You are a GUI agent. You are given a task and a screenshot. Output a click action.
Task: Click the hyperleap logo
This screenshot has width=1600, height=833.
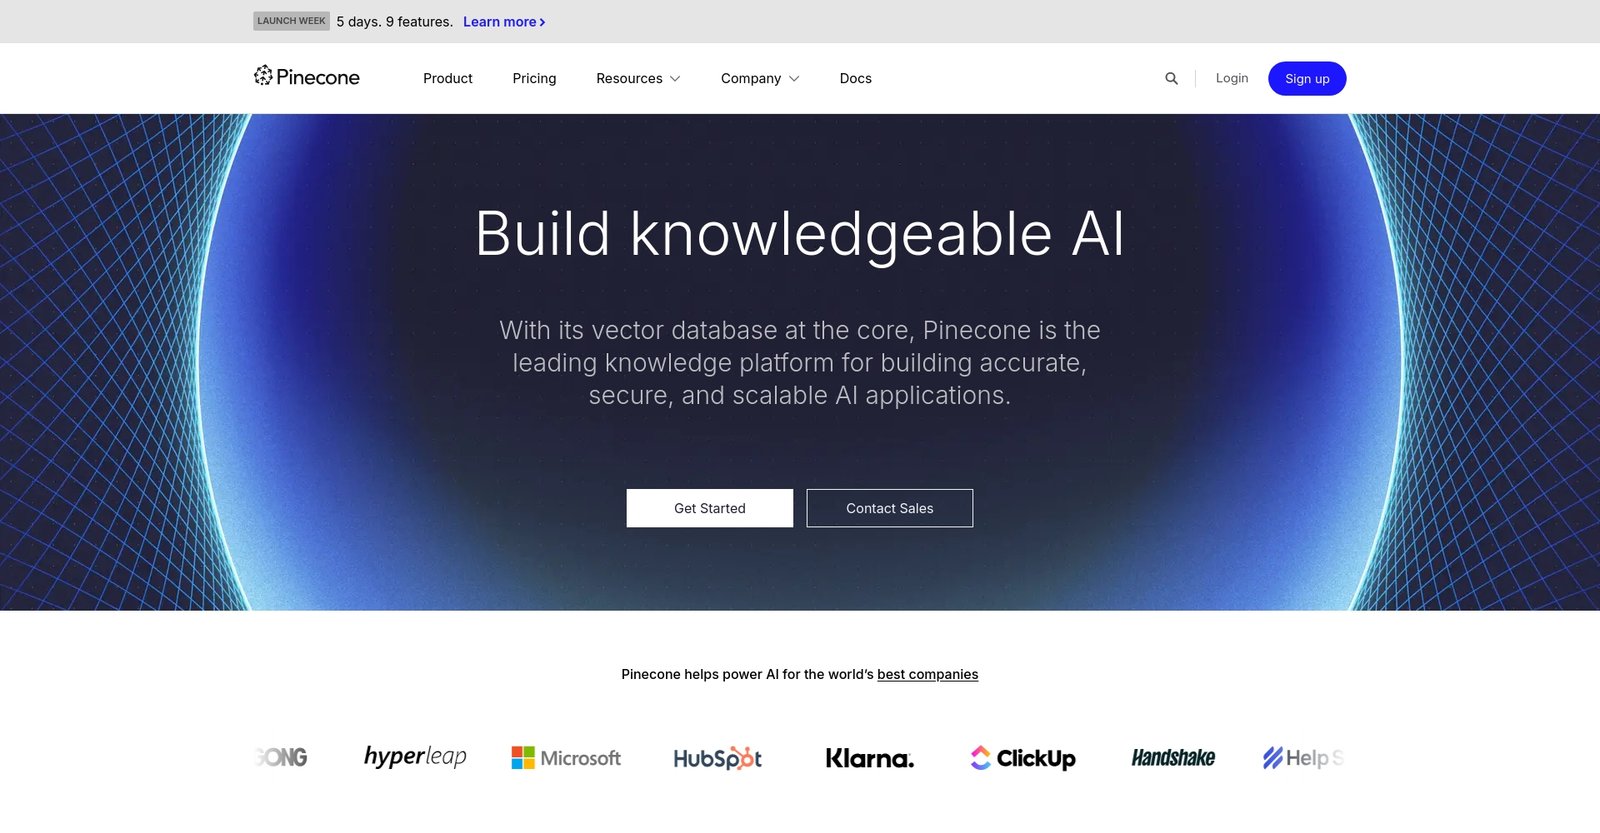point(415,757)
